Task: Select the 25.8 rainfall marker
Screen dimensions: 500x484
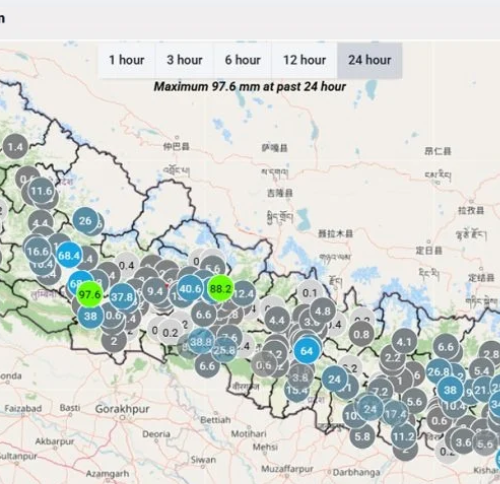Action: tap(224, 350)
